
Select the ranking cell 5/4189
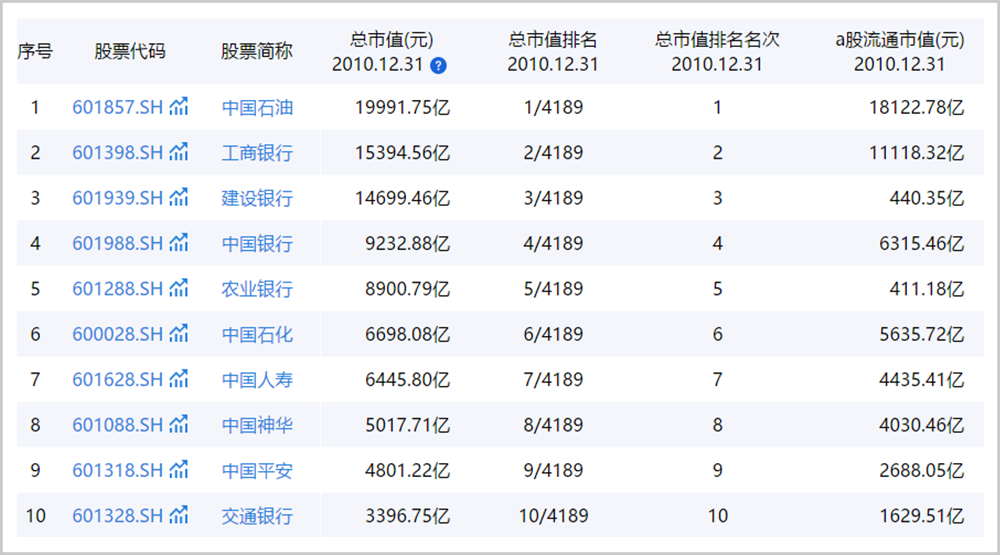click(x=553, y=288)
